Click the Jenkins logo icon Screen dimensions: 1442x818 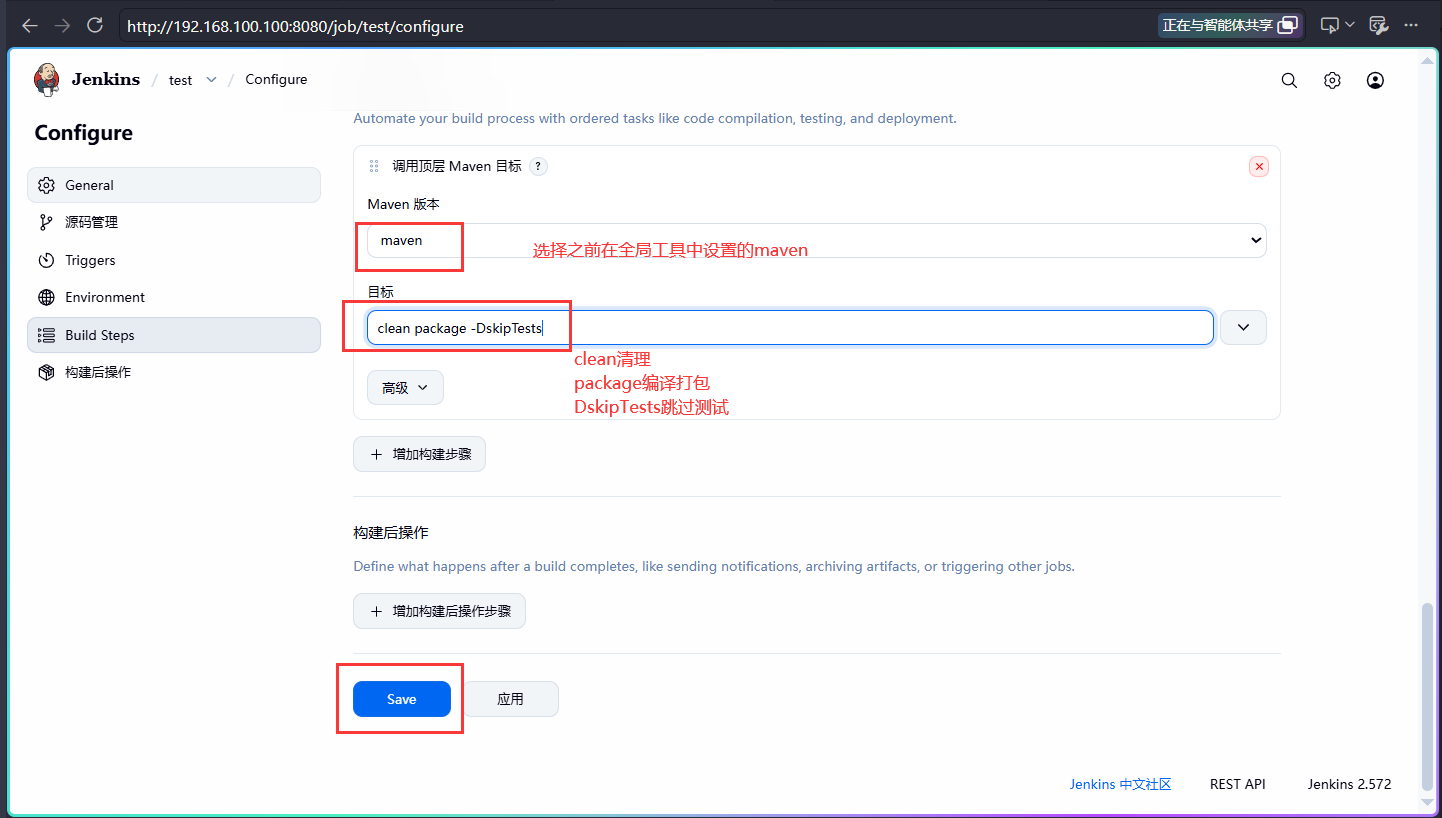pos(46,80)
